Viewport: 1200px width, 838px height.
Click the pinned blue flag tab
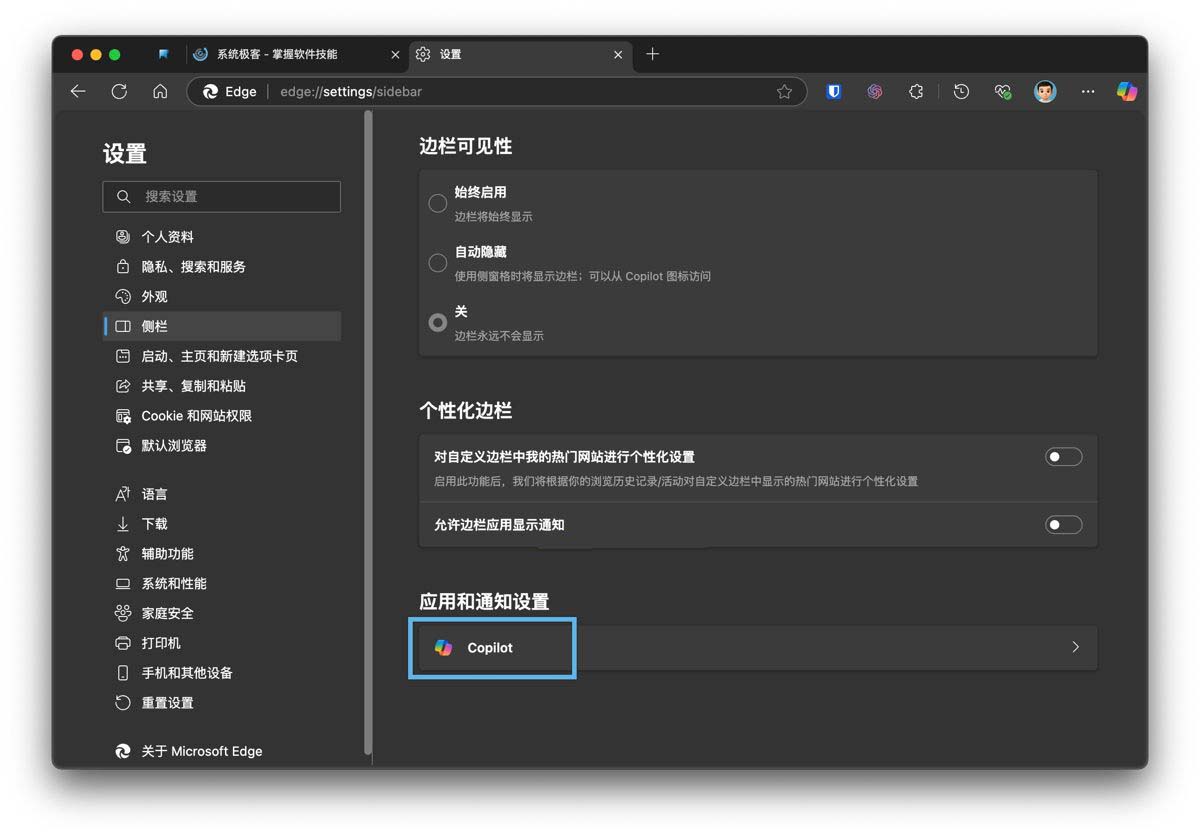(x=164, y=54)
